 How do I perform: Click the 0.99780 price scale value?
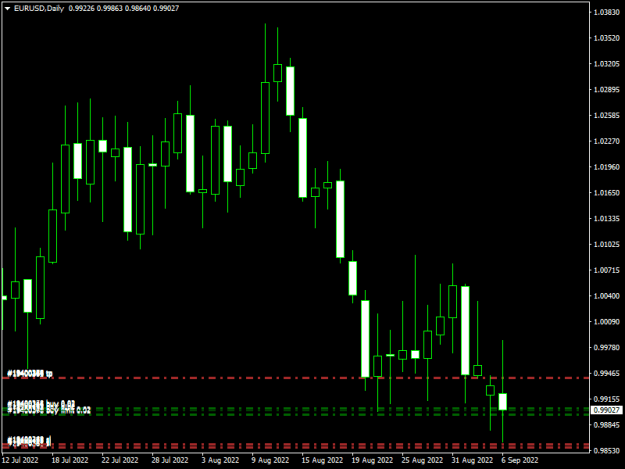[x=607, y=347]
